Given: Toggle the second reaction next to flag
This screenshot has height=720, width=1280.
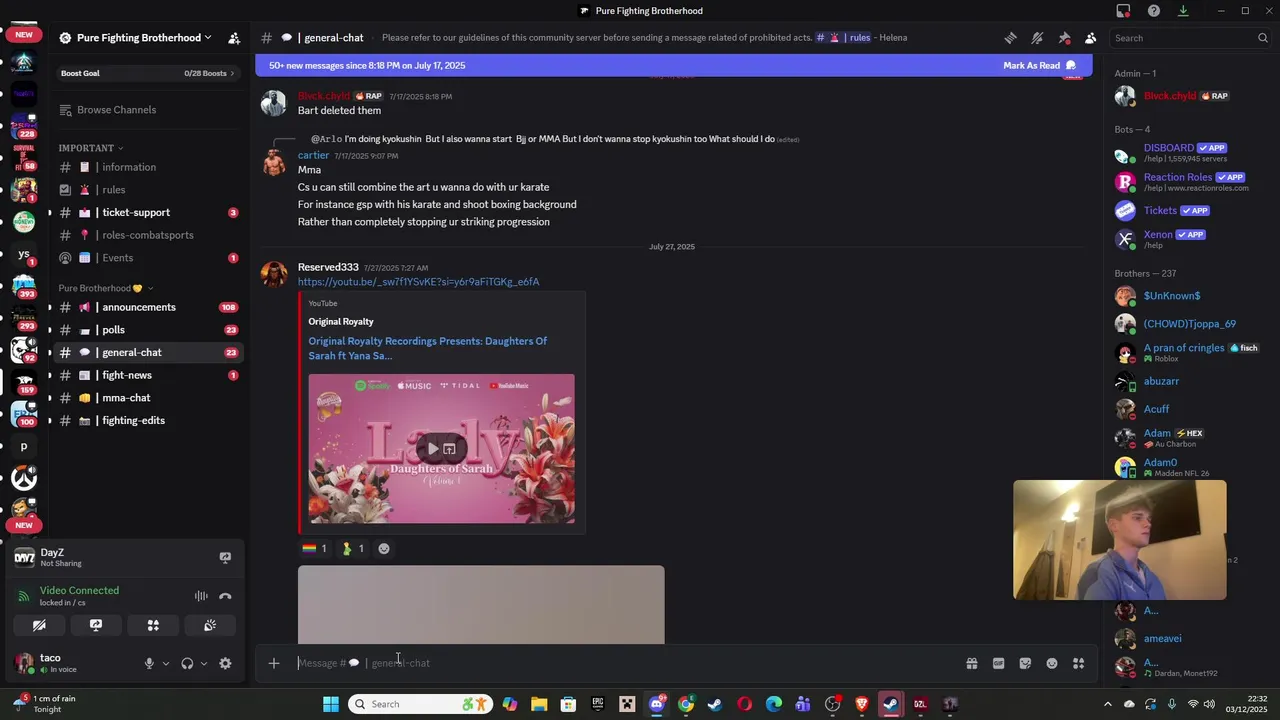Looking at the screenshot, I should tap(353, 548).
